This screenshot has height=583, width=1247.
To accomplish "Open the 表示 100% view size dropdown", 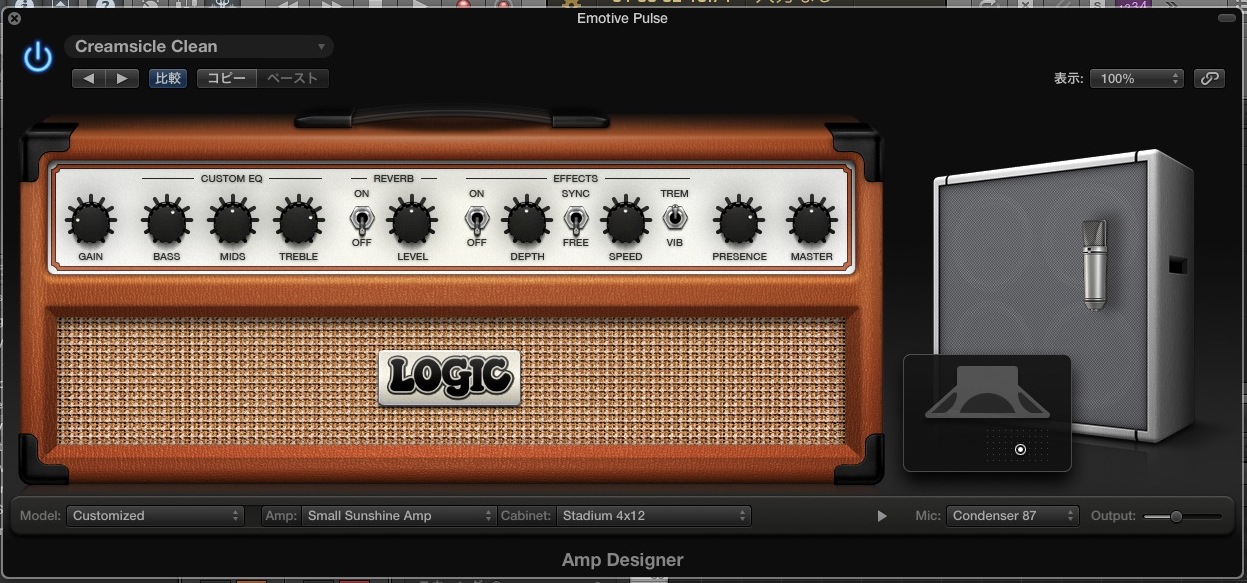I will (1137, 78).
